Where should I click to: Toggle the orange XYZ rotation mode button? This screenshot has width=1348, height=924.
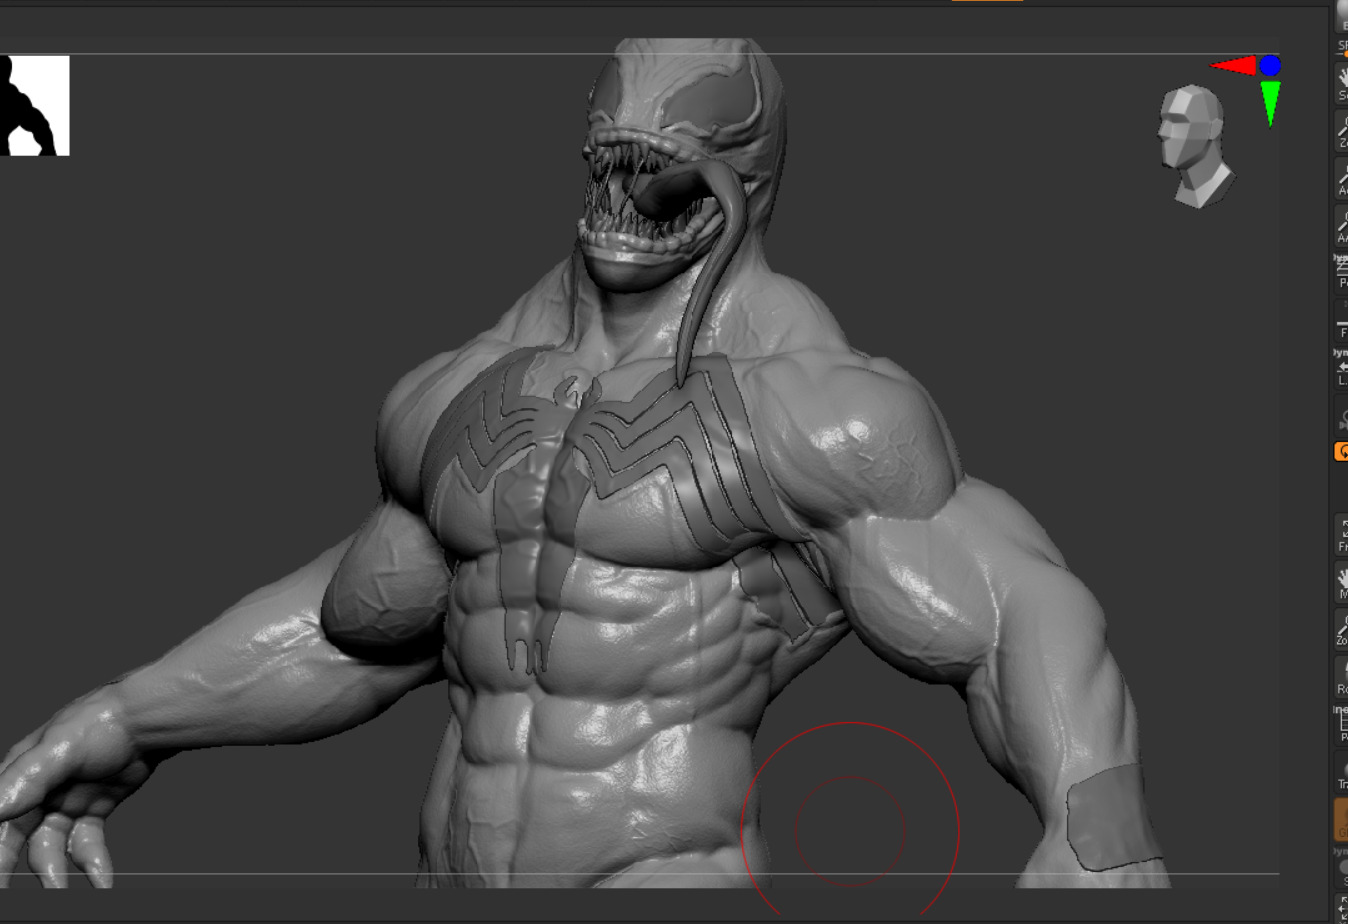point(1342,452)
